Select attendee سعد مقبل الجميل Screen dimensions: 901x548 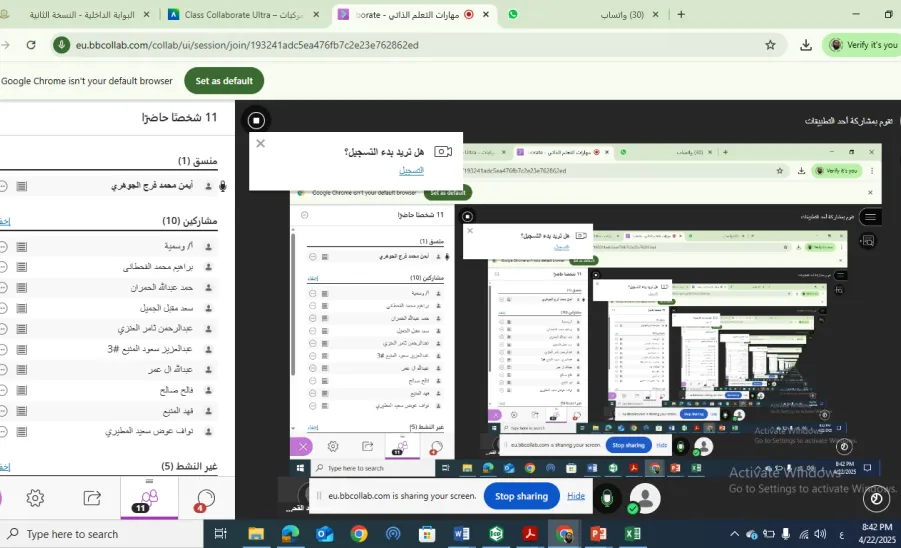point(167,308)
